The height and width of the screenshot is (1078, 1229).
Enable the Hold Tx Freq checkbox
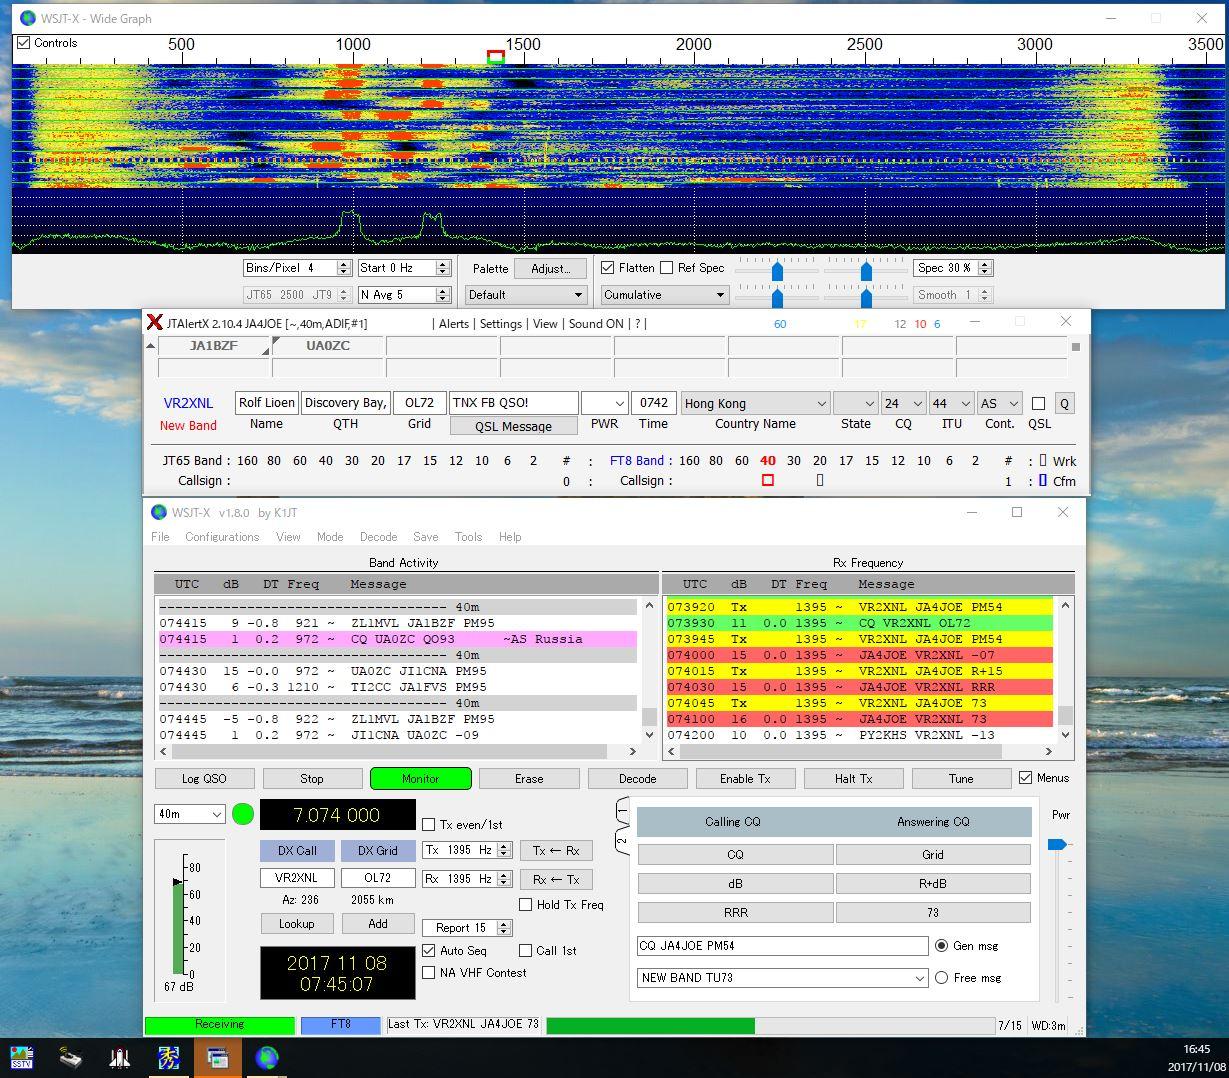pos(526,905)
